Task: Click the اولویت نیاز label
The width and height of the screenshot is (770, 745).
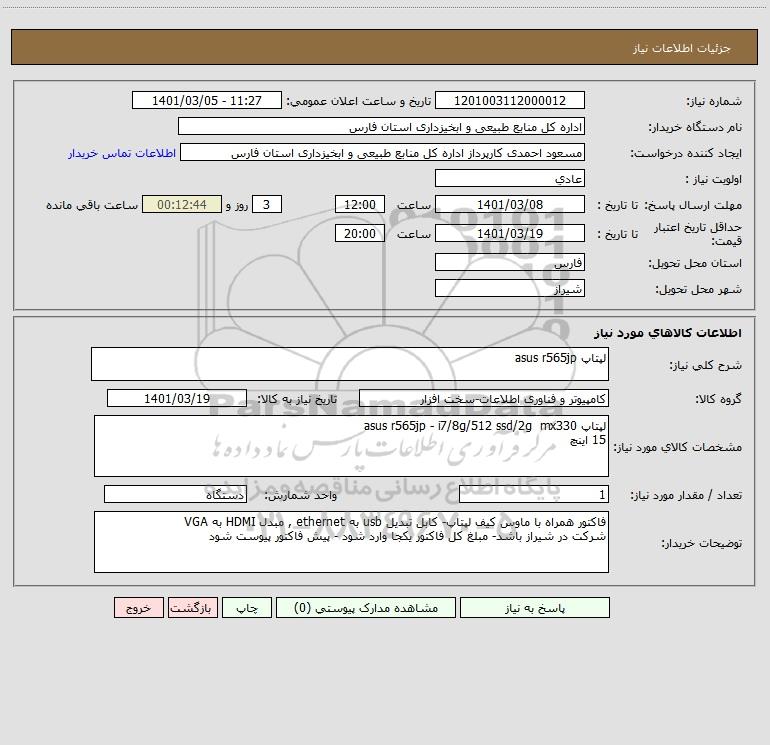Action: pos(714,179)
